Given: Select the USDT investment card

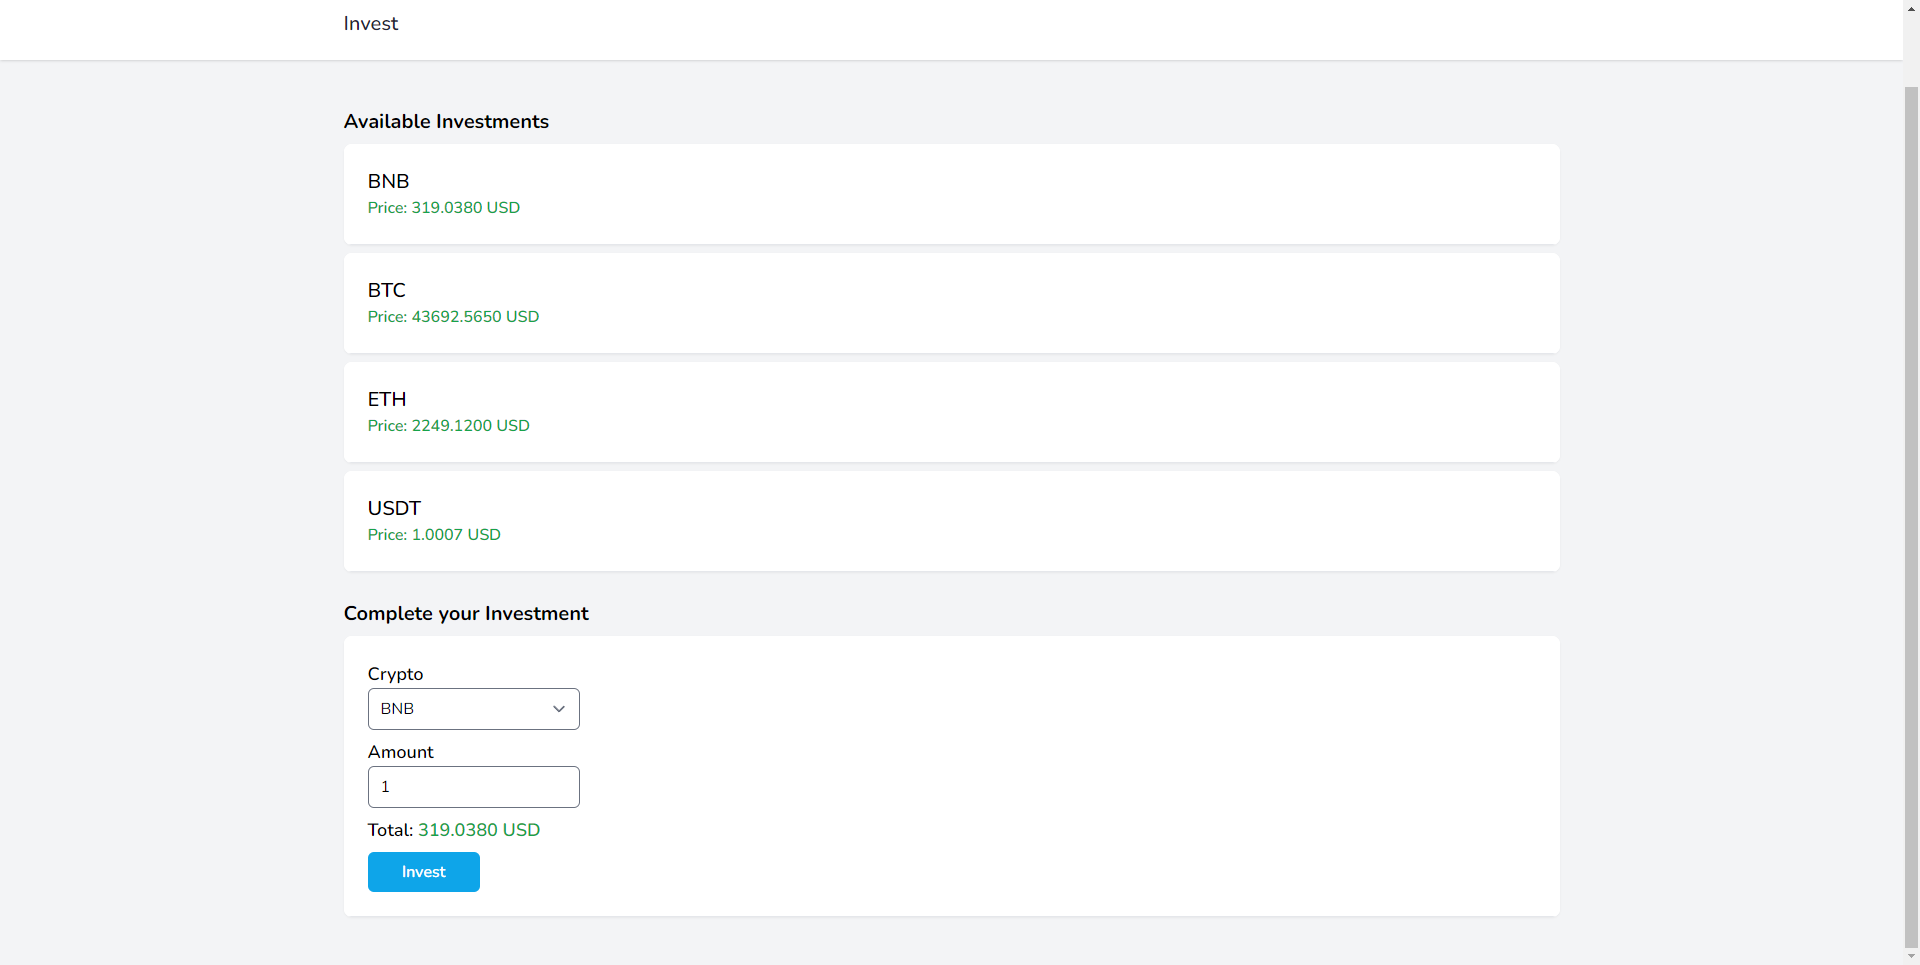Looking at the screenshot, I should coord(951,521).
